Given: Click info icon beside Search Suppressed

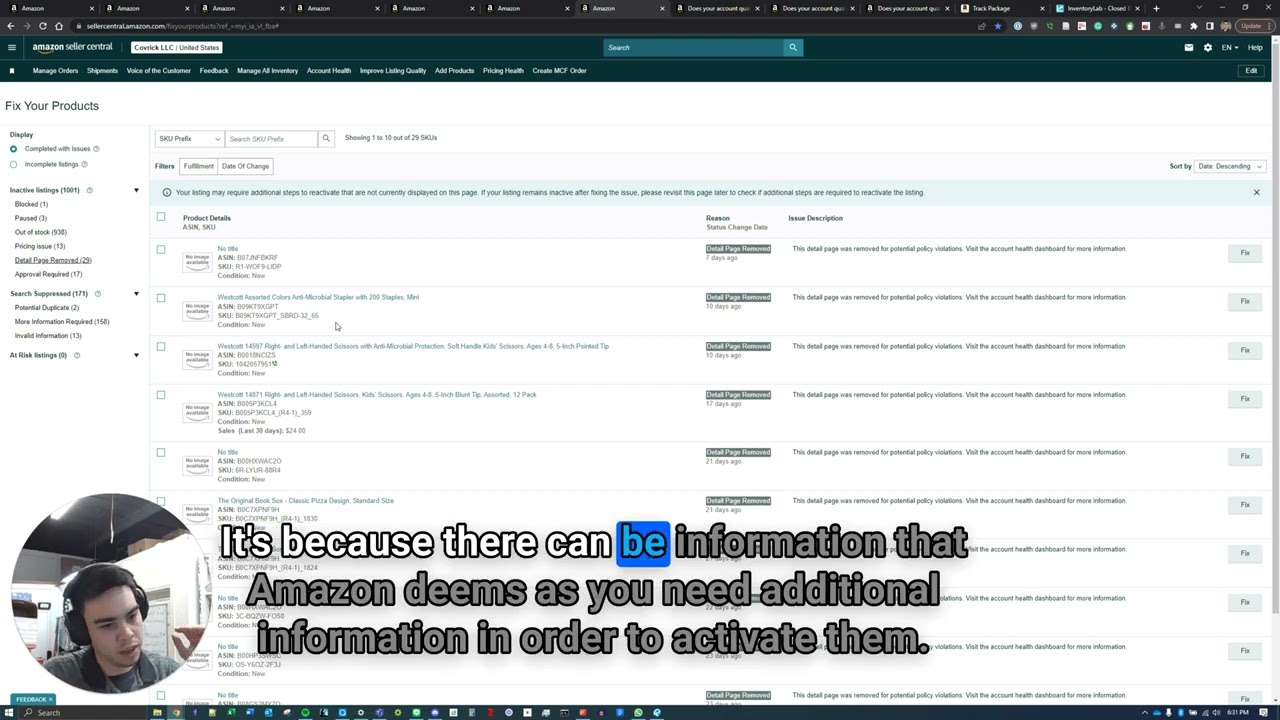Looking at the screenshot, I should coord(97,294).
